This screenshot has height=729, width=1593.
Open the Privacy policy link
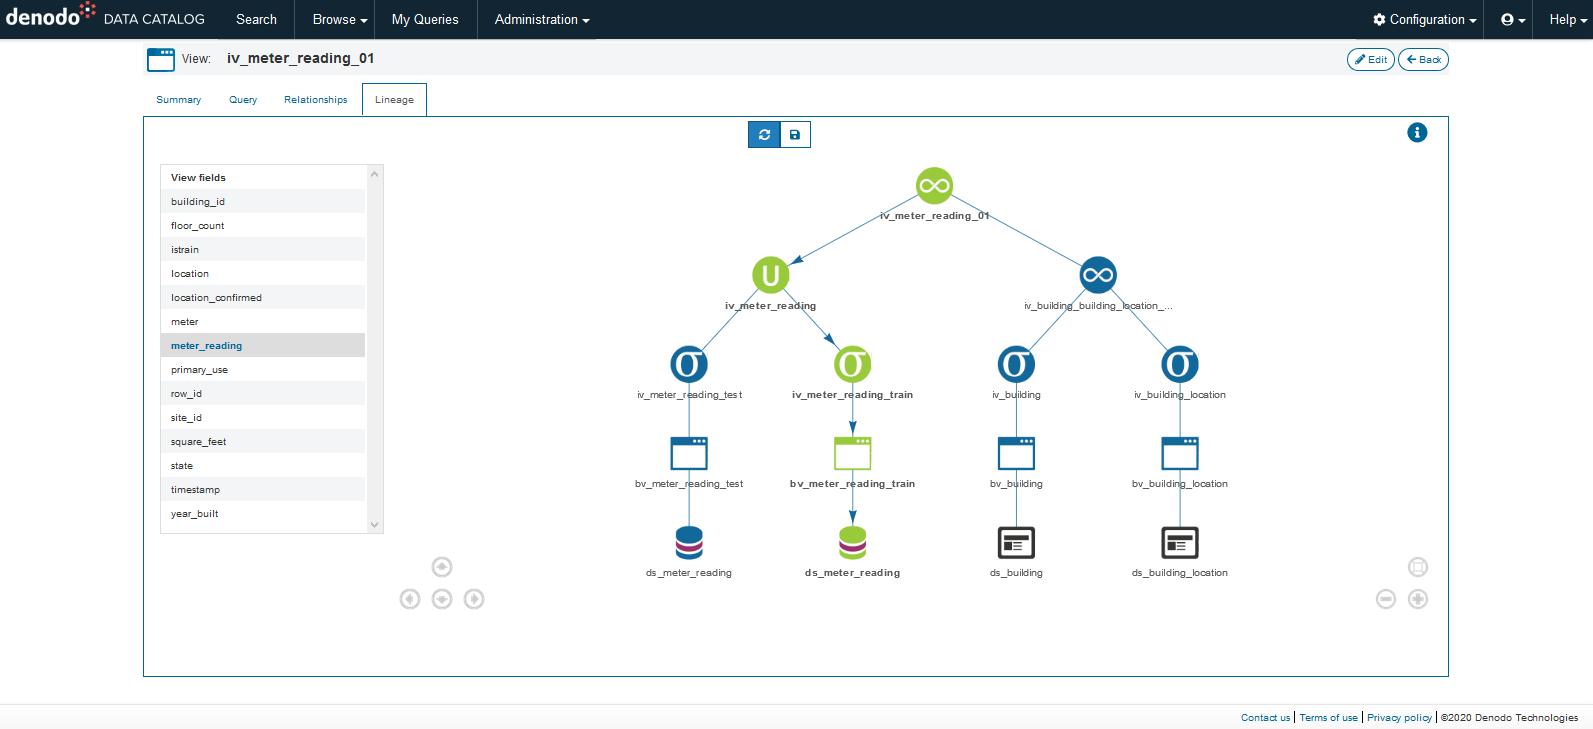click(1399, 717)
